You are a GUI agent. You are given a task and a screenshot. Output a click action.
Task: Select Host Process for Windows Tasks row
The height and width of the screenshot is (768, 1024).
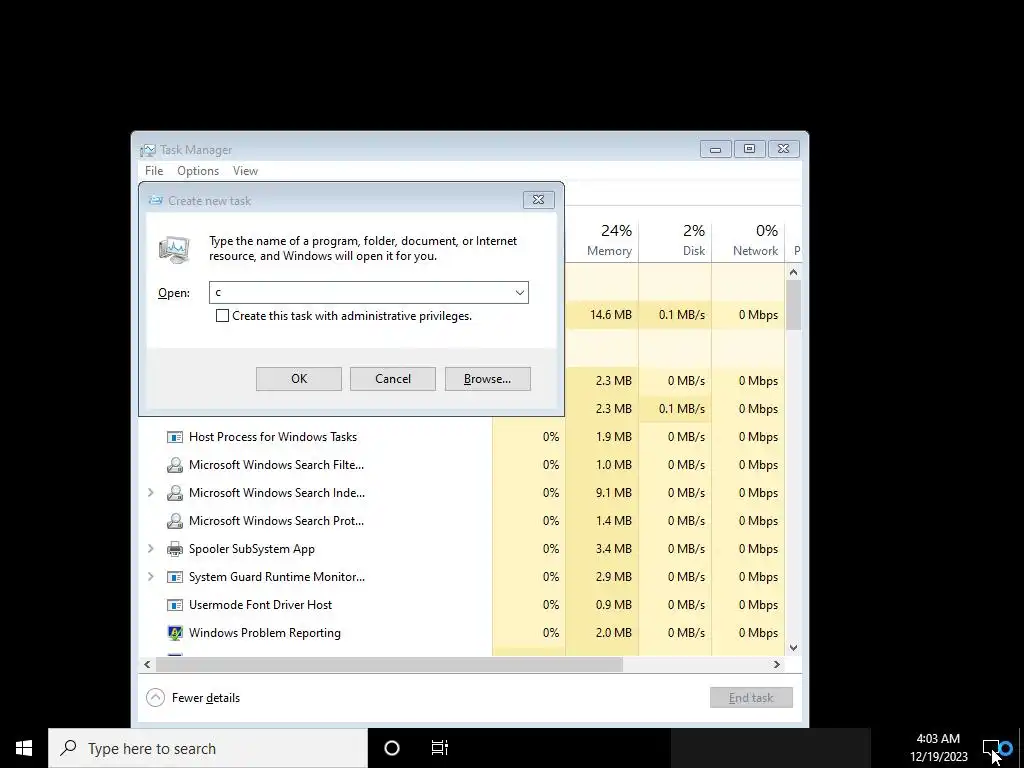coord(462,437)
